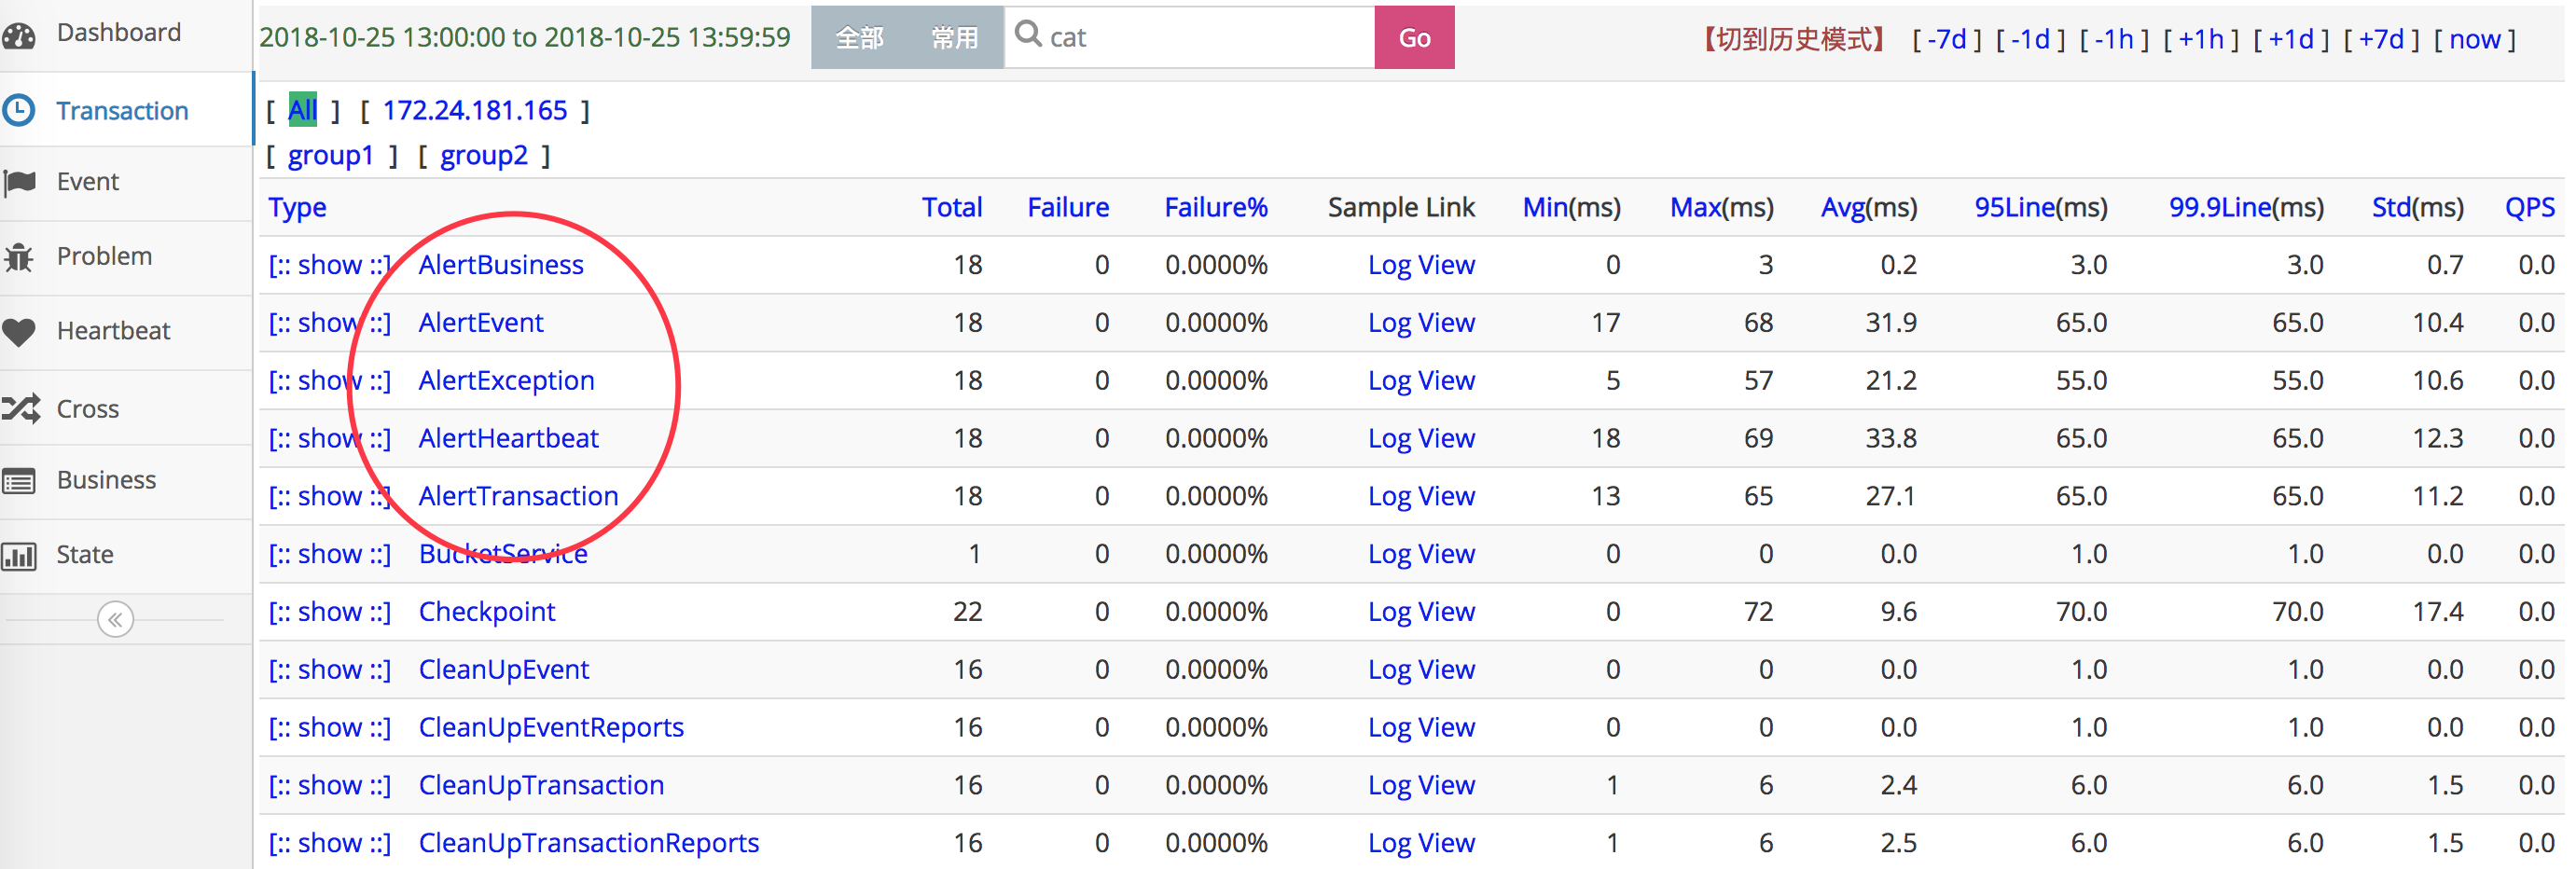This screenshot has height=869, width=2576.
Task: Expand Checkpoint row with show toggle
Action: pyautogui.click(x=329, y=612)
